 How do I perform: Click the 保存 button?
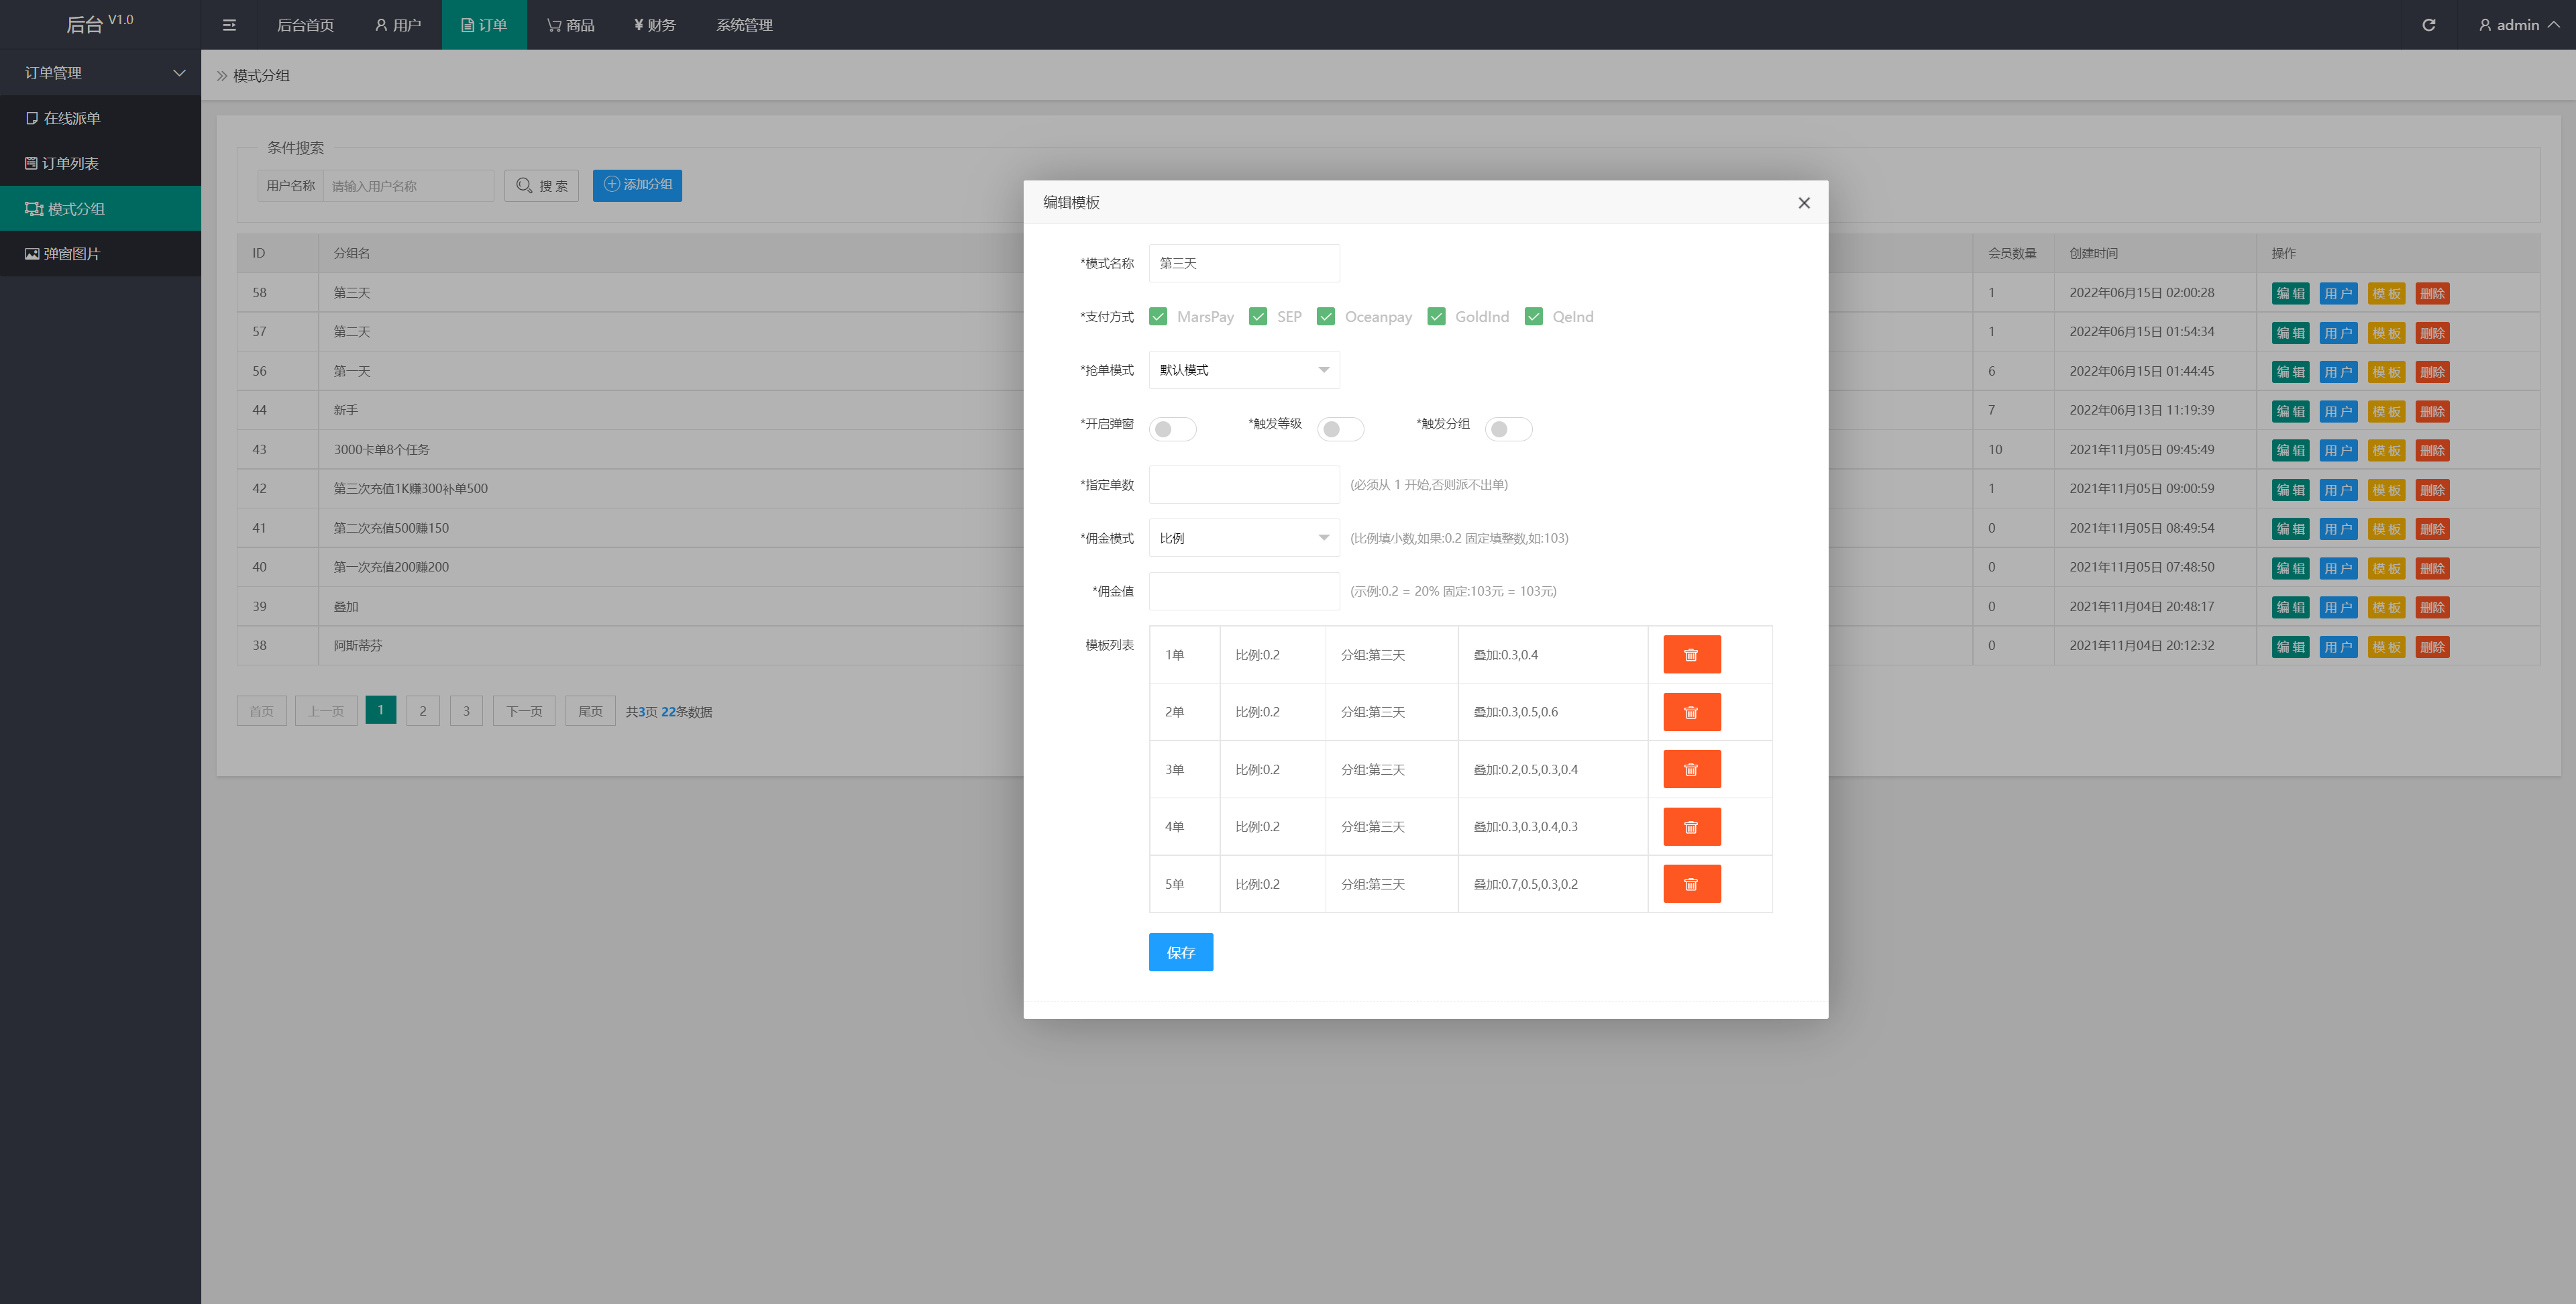click(1180, 952)
